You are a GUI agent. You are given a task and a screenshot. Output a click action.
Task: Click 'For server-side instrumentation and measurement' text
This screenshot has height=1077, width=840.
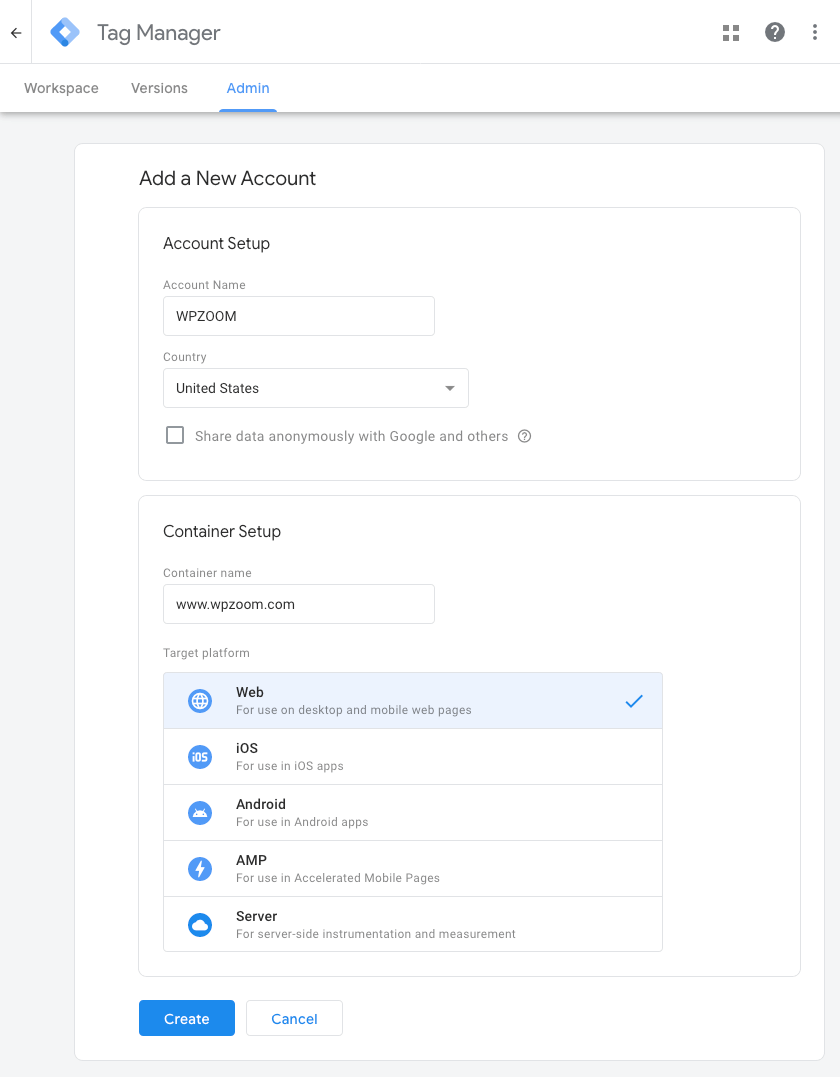pos(376,934)
